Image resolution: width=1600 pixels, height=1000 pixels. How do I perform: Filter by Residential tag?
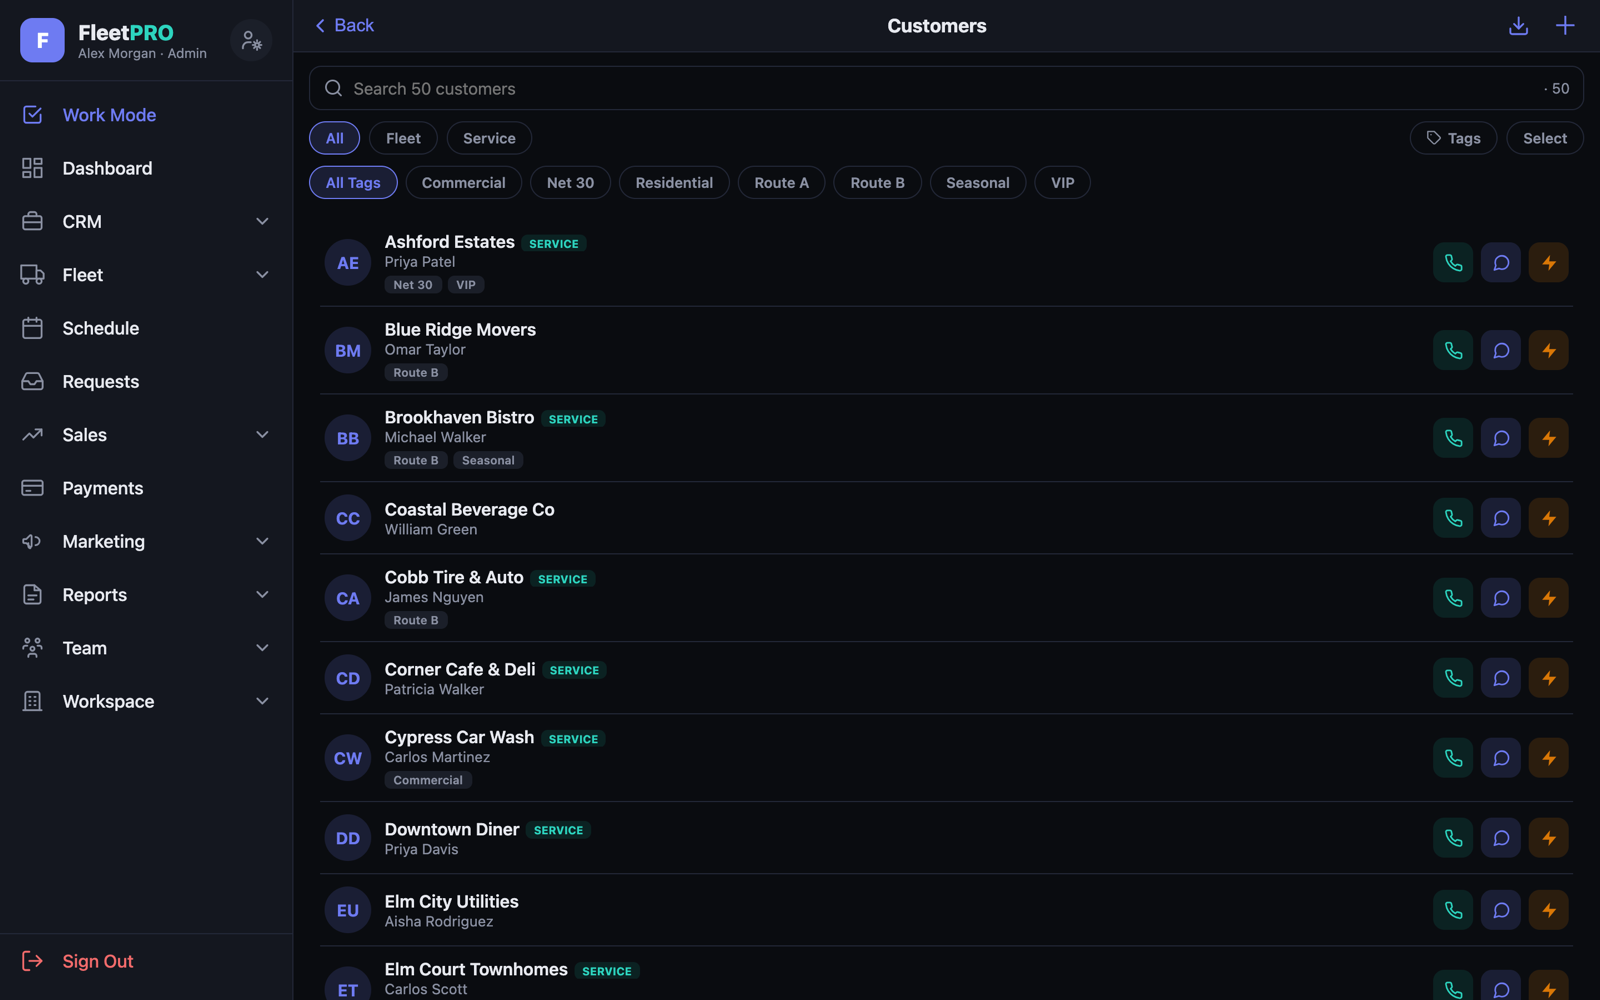(x=674, y=183)
